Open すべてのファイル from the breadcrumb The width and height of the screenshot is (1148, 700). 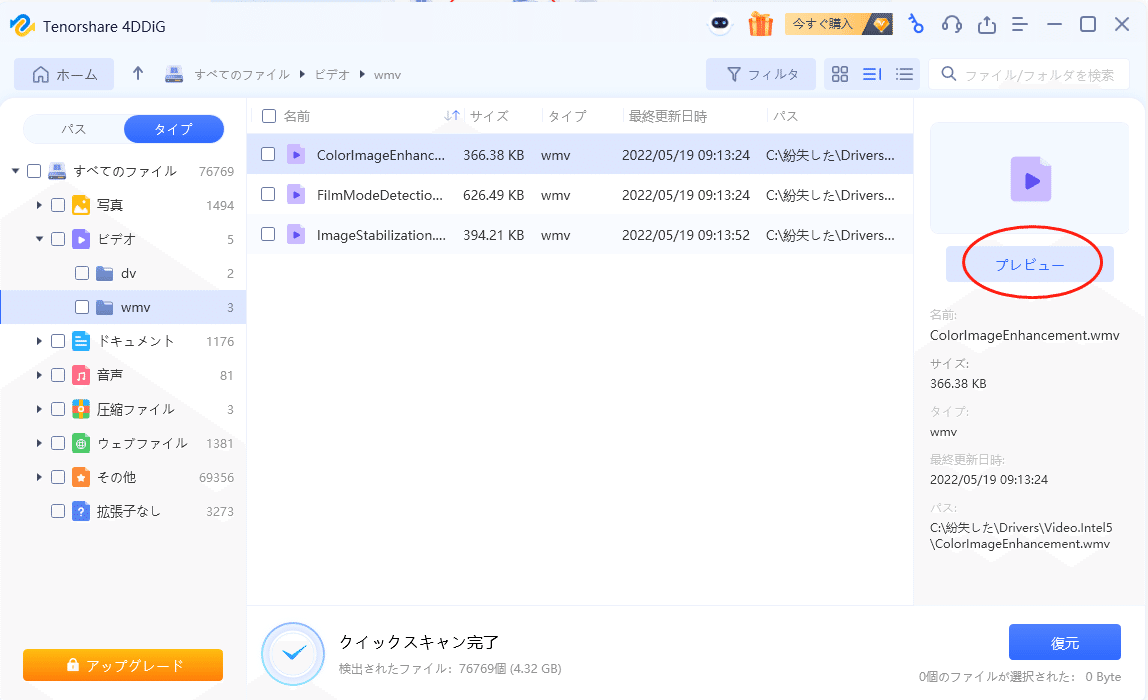point(241,73)
